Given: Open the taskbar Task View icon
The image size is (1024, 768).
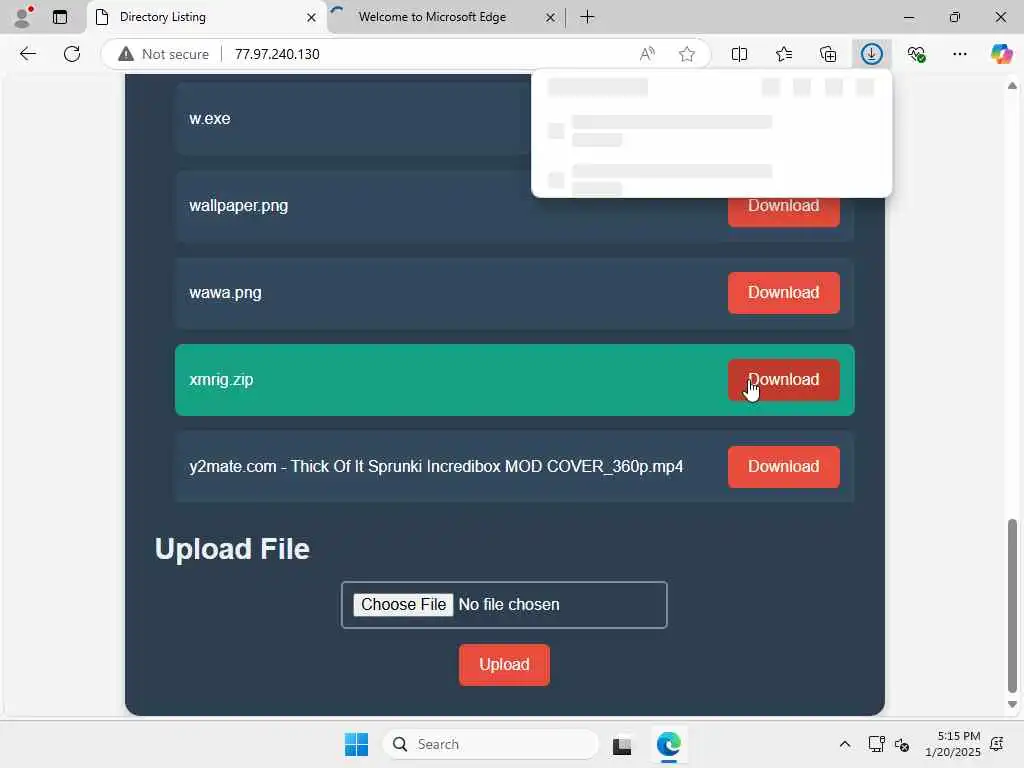Looking at the screenshot, I should [622, 744].
